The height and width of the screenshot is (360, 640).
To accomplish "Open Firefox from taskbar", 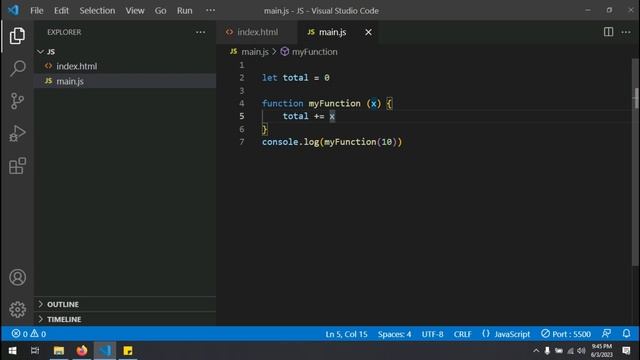I will coord(82,351).
